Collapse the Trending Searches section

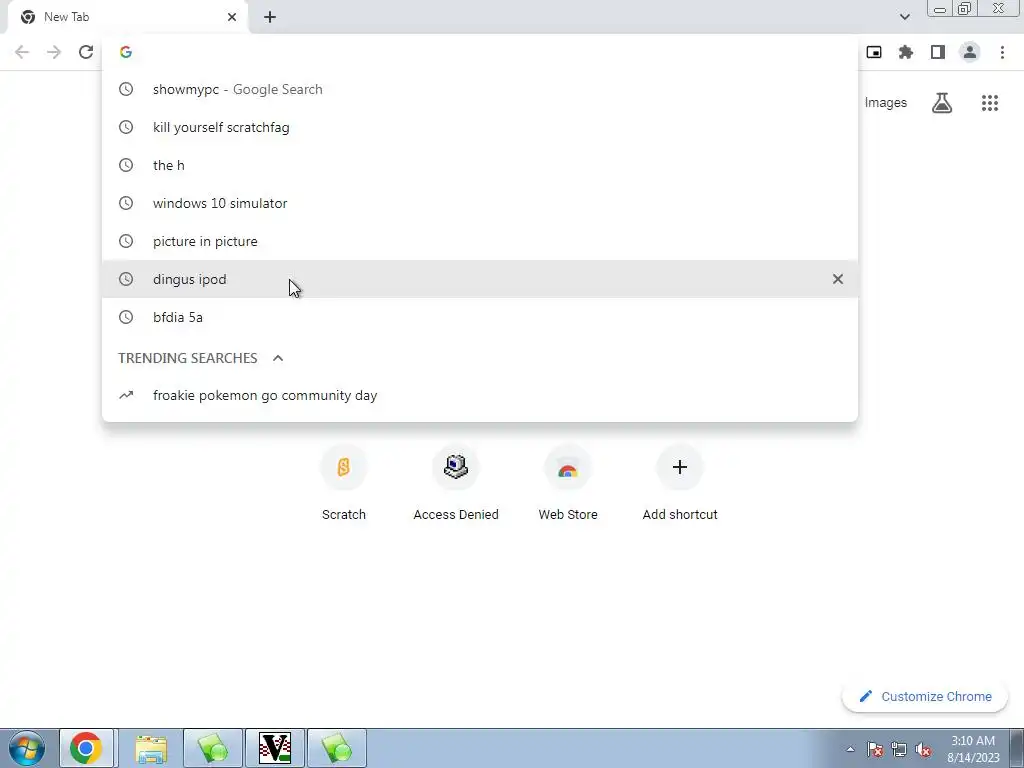[278, 358]
